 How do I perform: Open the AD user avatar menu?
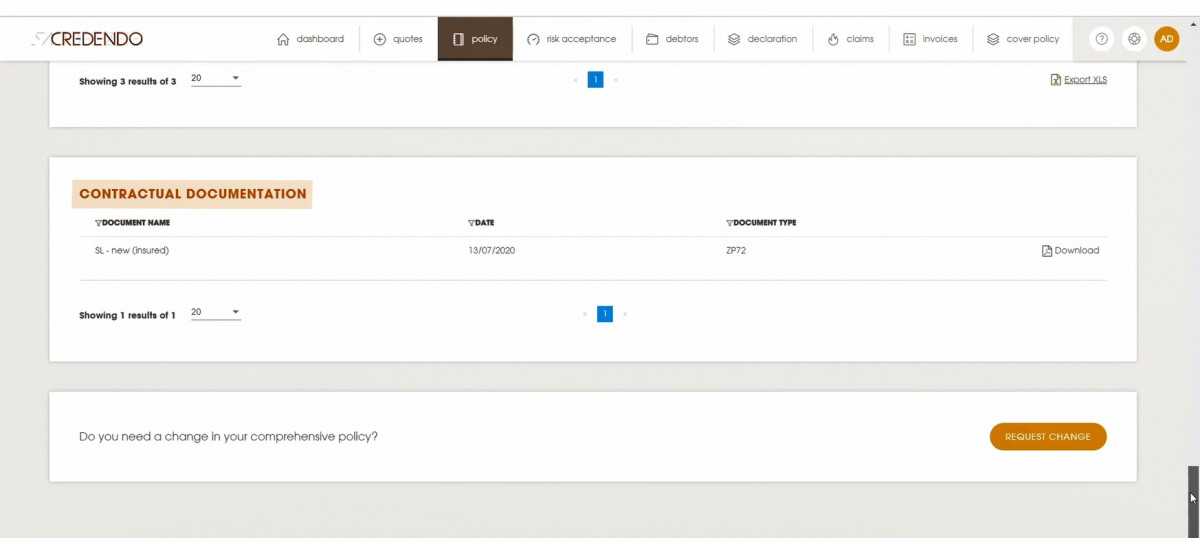[x=1167, y=39]
